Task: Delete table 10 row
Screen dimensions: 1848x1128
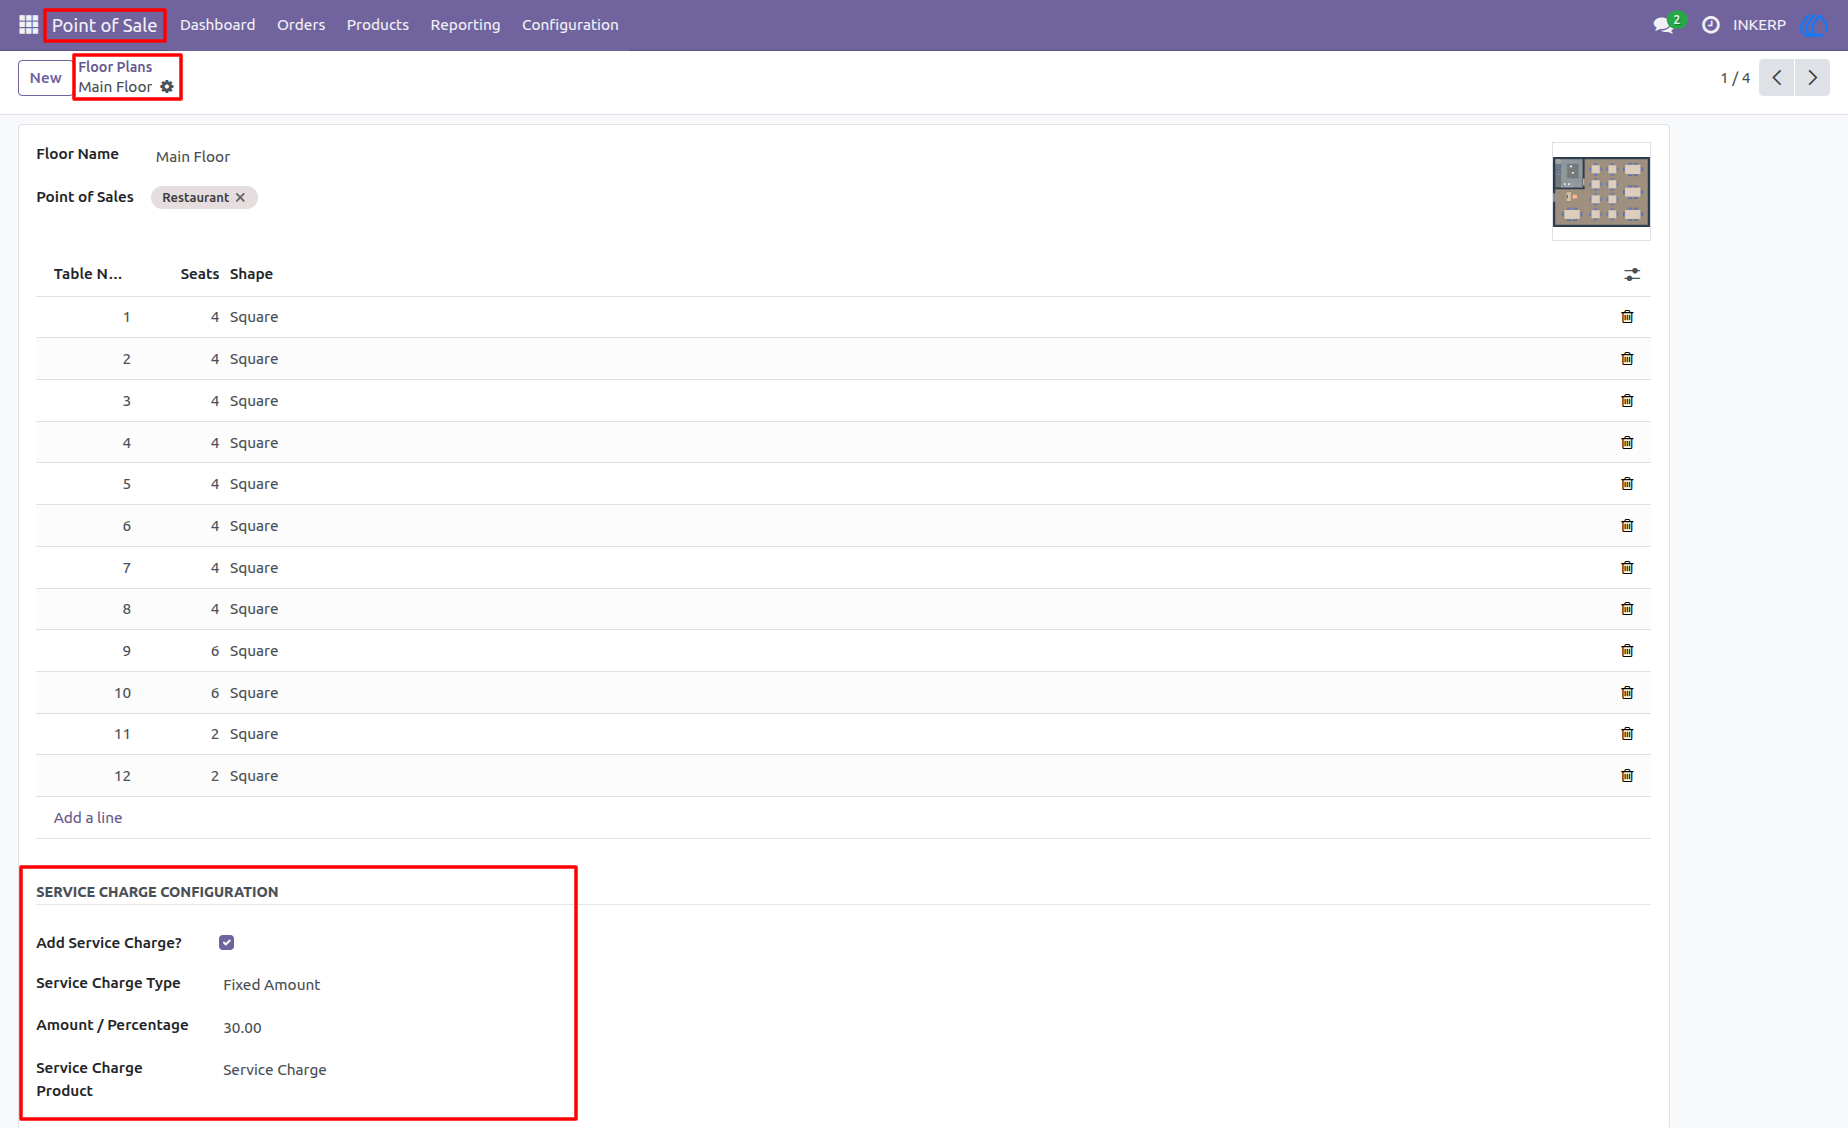Action: click(x=1627, y=693)
